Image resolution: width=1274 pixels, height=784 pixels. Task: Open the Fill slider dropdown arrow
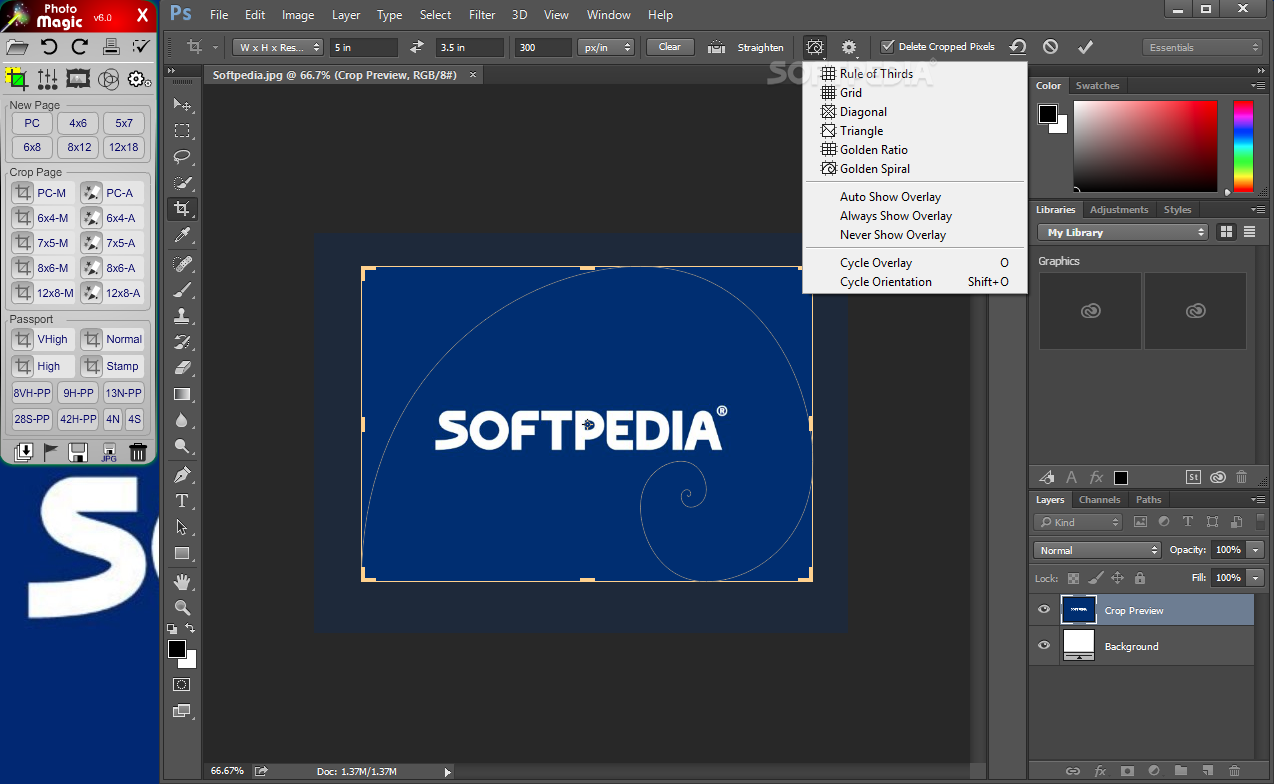click(x=1255, y=578)
